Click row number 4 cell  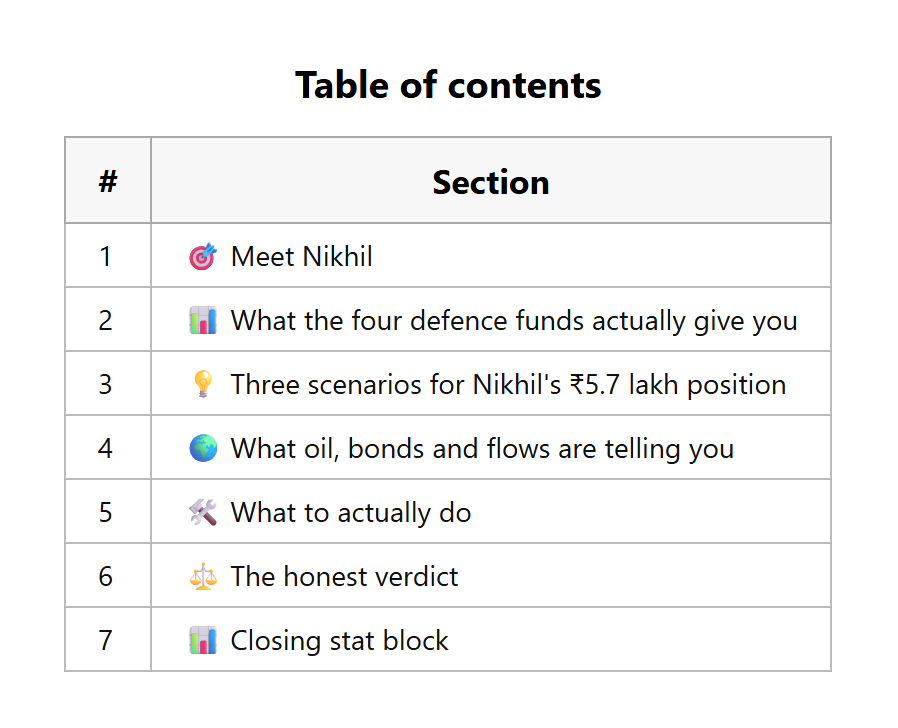click(x=108, y=447)
